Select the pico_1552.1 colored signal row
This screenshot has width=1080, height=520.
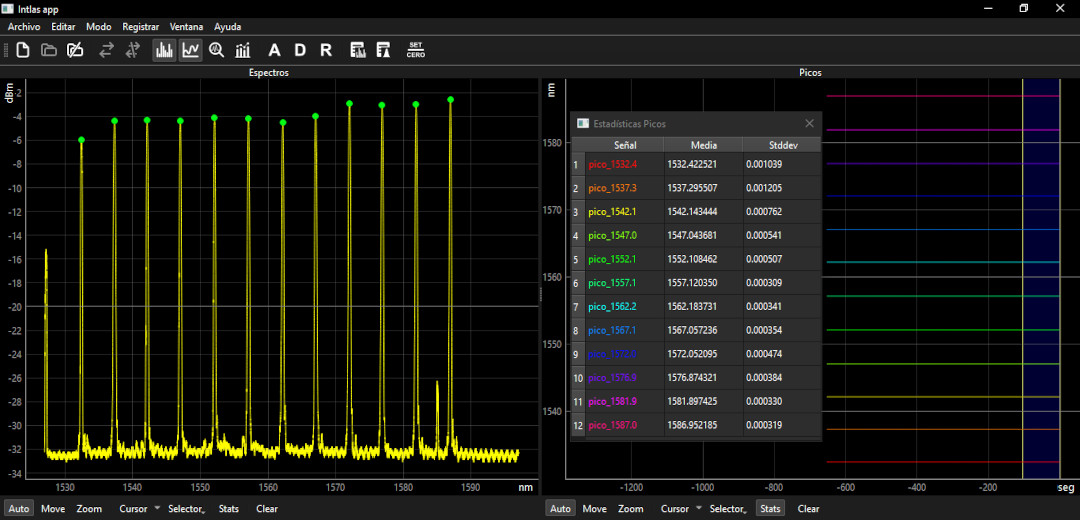coord(696,260)
